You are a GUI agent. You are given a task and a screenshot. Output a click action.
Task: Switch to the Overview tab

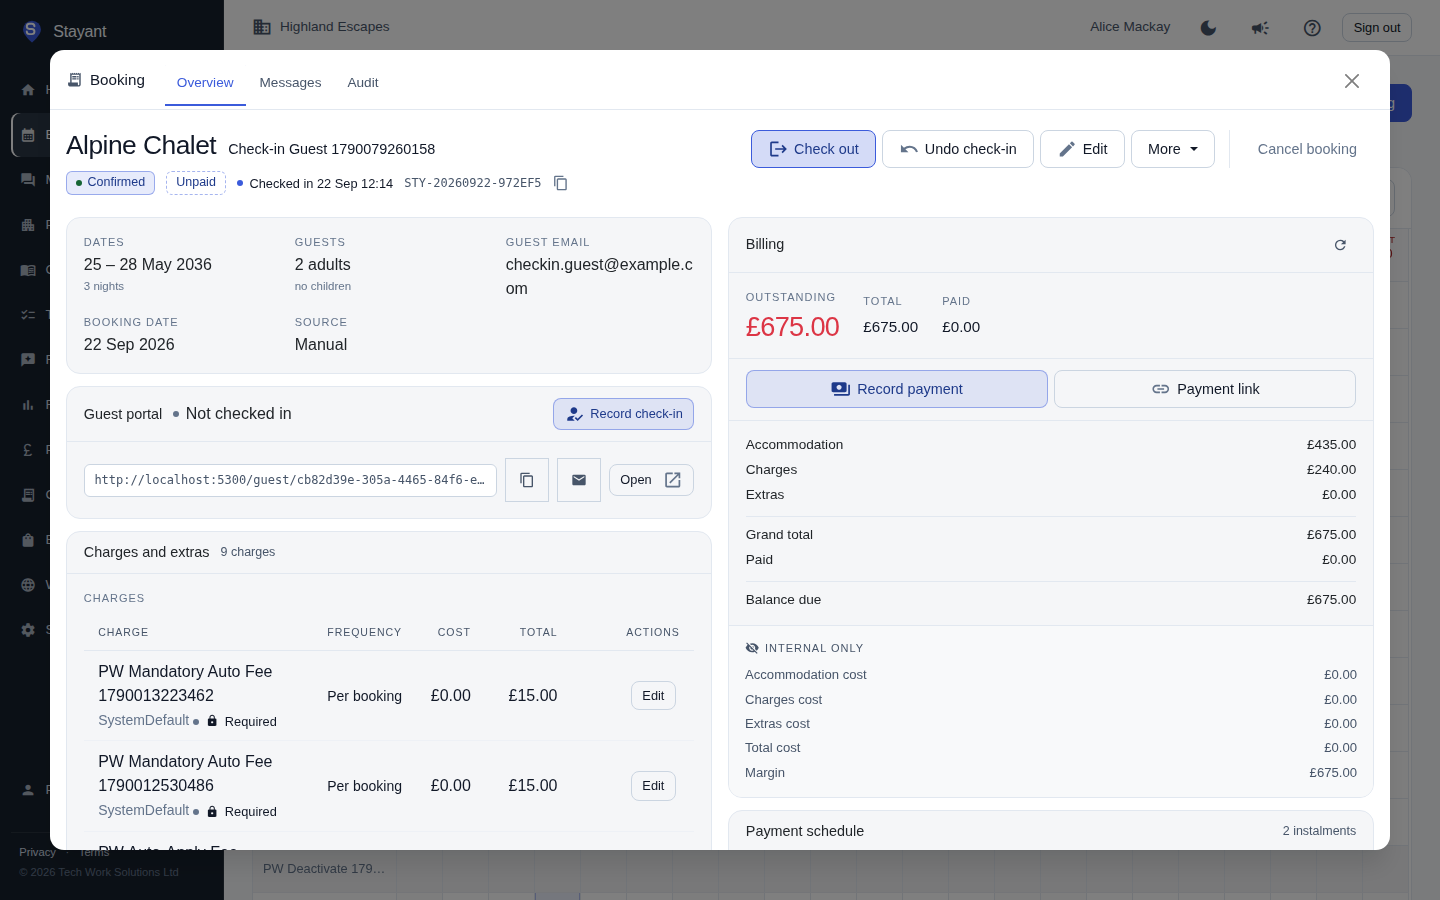pyautogui.click(x=205, y=83)
